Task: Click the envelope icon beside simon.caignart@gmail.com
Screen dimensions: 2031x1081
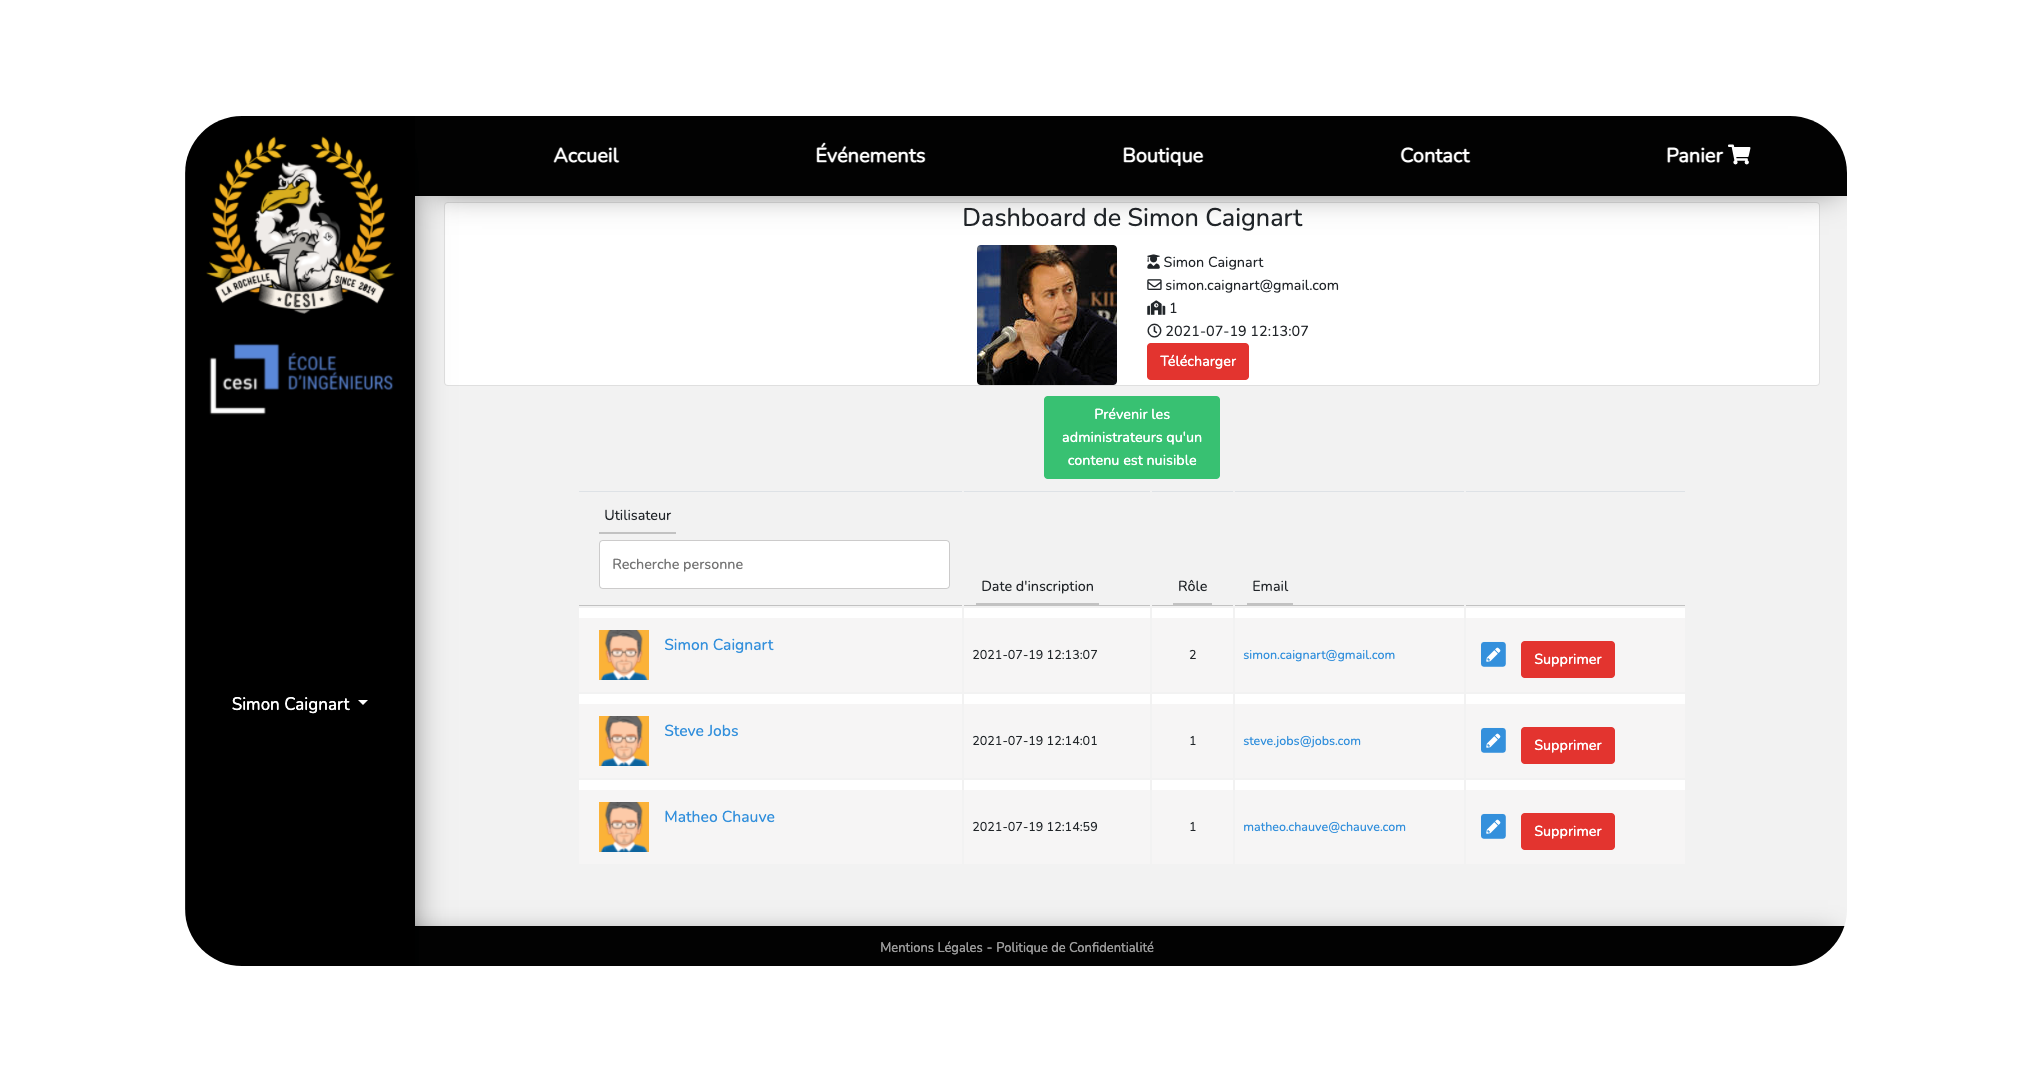Action: pos(1153,285)
